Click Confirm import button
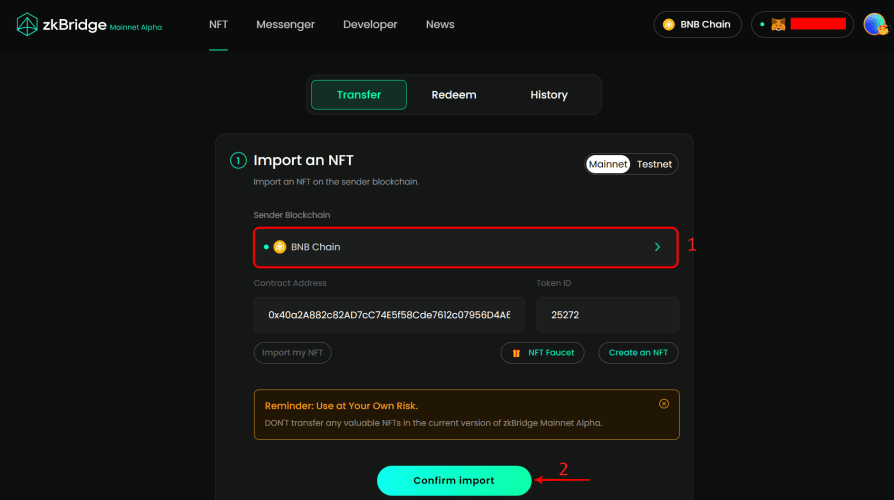This screenshot has width=894, height=500. 454,481
